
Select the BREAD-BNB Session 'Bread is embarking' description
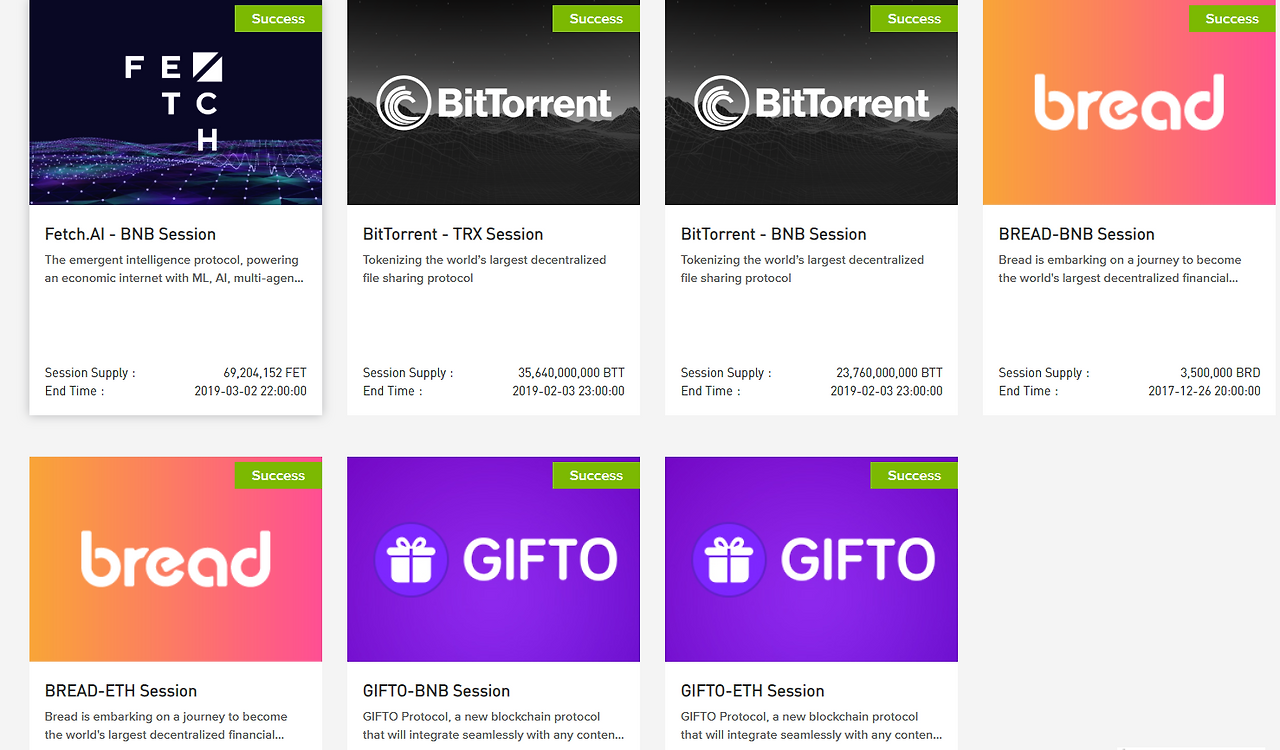1120,269
